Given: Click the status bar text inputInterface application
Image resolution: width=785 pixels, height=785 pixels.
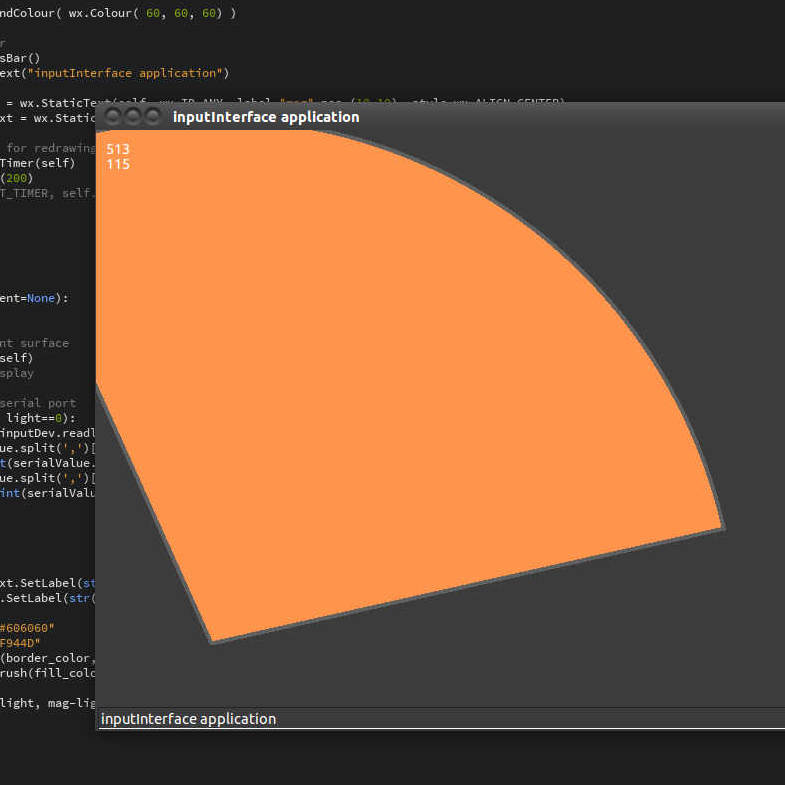Looking at the screenshot, I should pos(188,719).
